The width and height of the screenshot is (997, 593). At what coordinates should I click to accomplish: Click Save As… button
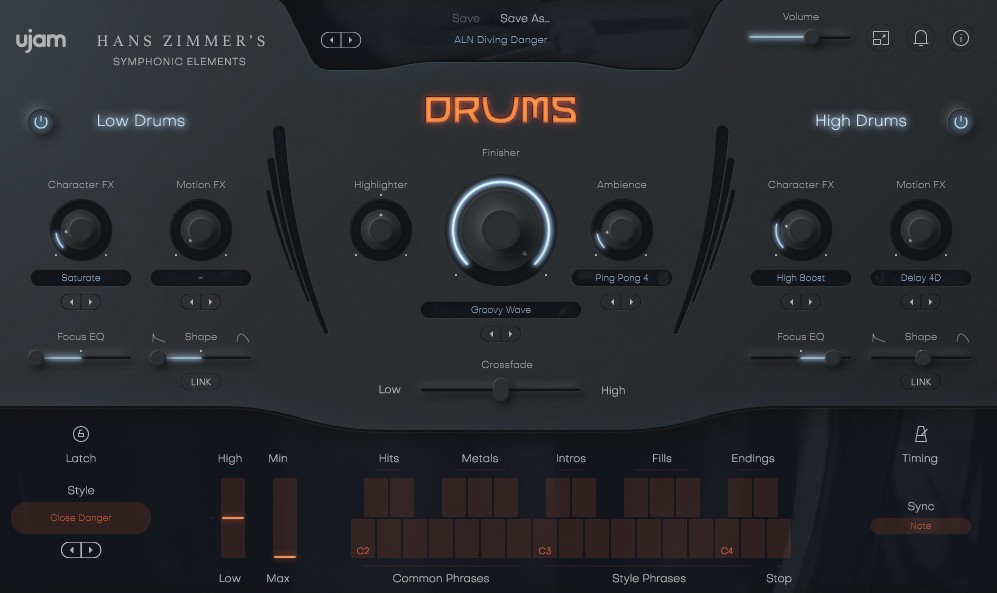point(525,18)
